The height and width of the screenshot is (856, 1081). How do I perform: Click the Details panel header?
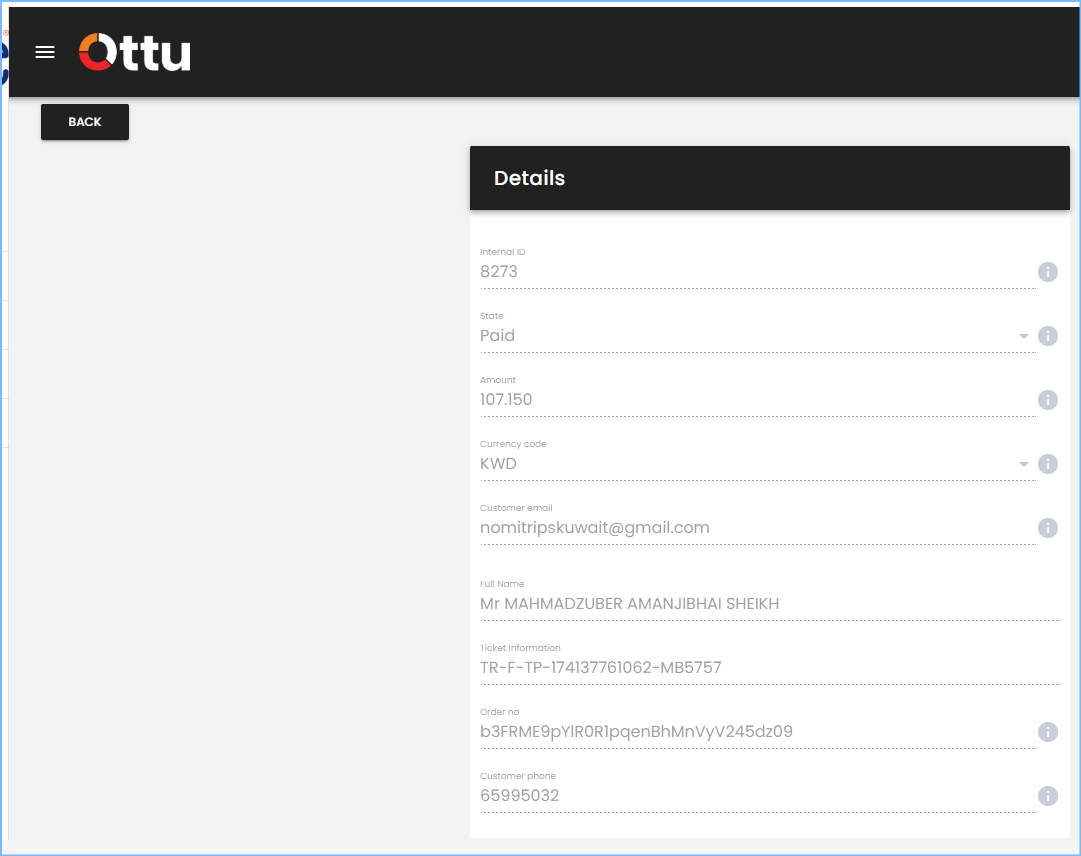(x=769, y=178)
